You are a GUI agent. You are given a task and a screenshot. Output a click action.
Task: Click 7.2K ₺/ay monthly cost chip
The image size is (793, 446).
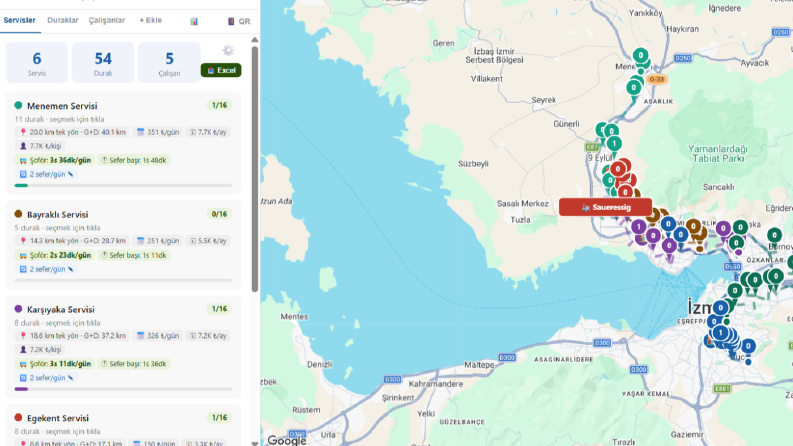pos(208,336)
